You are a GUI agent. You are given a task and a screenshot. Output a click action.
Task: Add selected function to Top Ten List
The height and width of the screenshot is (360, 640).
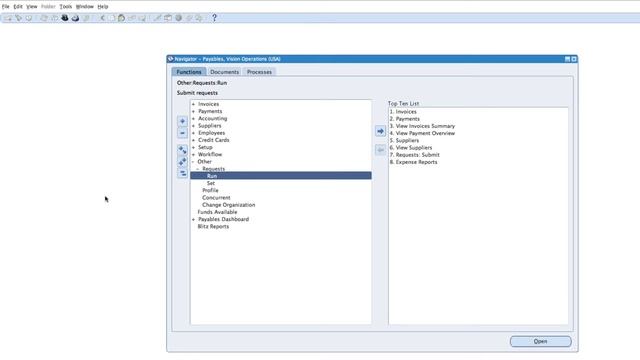380,131
